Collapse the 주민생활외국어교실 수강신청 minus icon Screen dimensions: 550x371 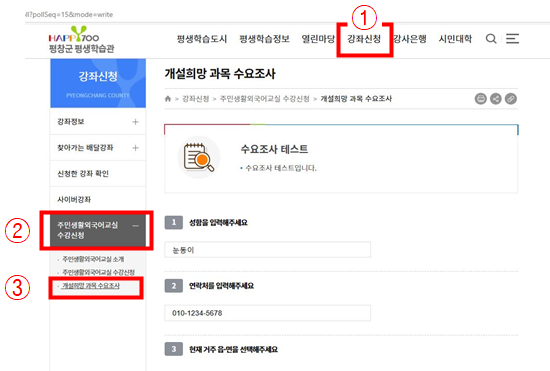[x=135, y=226]
